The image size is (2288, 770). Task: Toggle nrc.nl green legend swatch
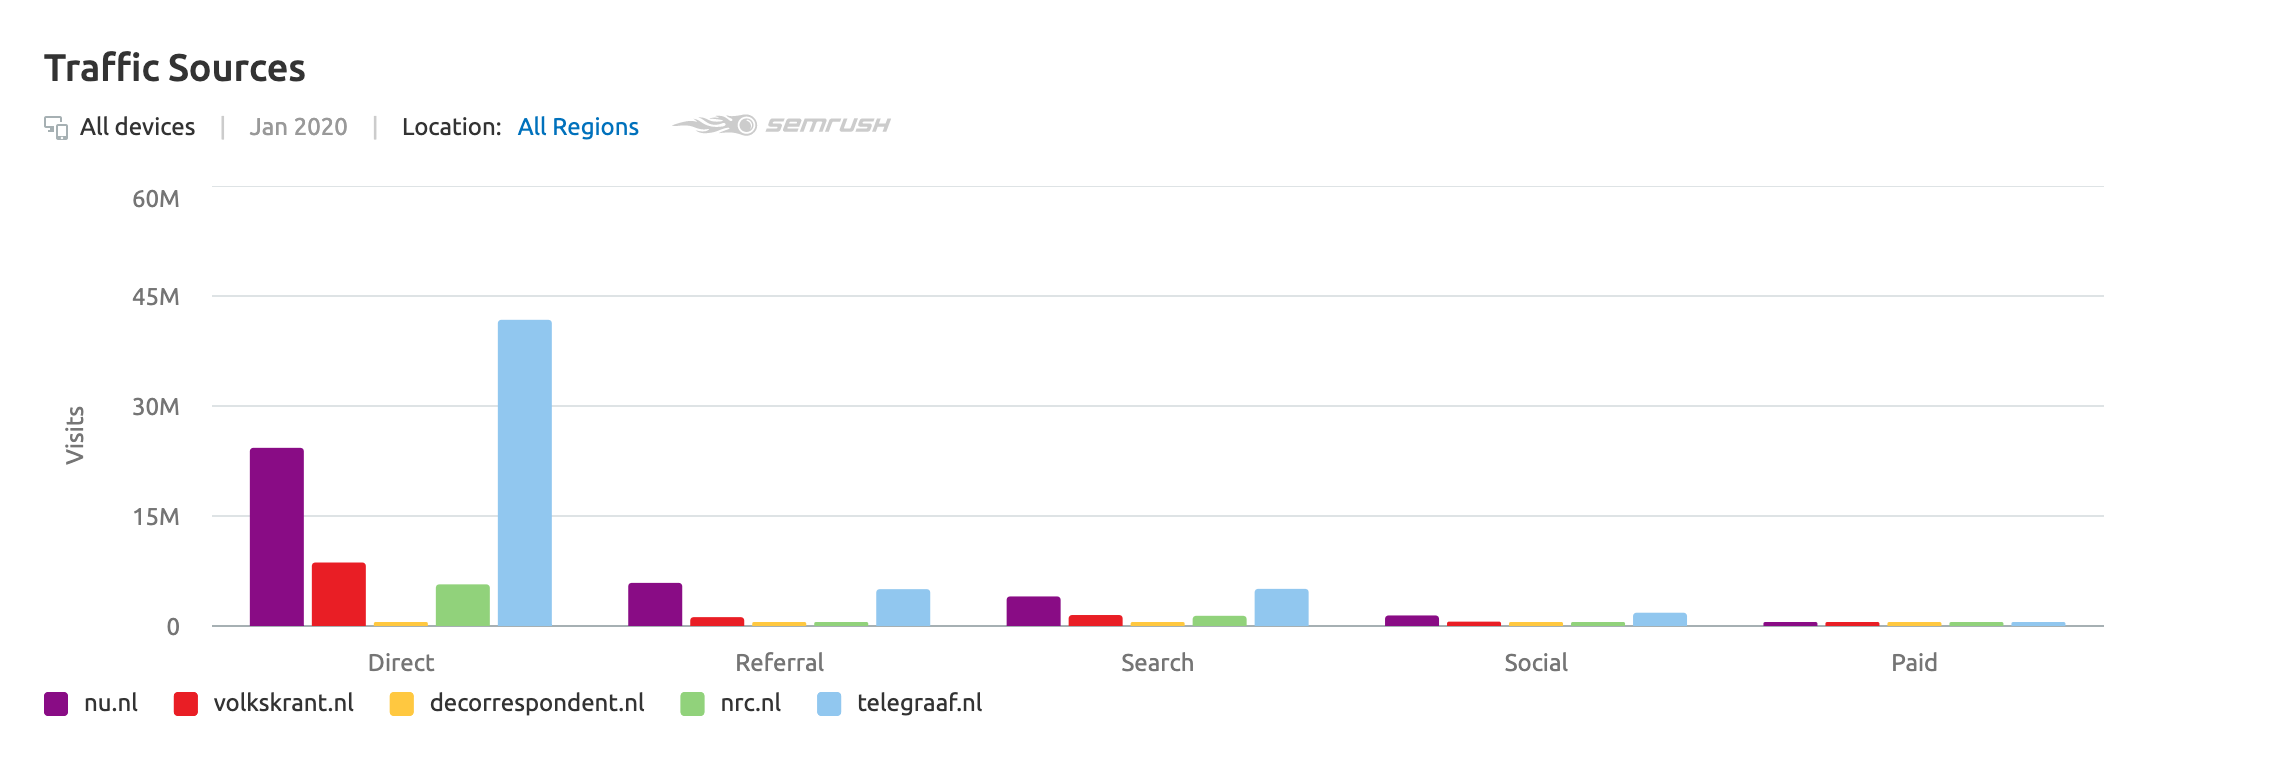point(692,704)
